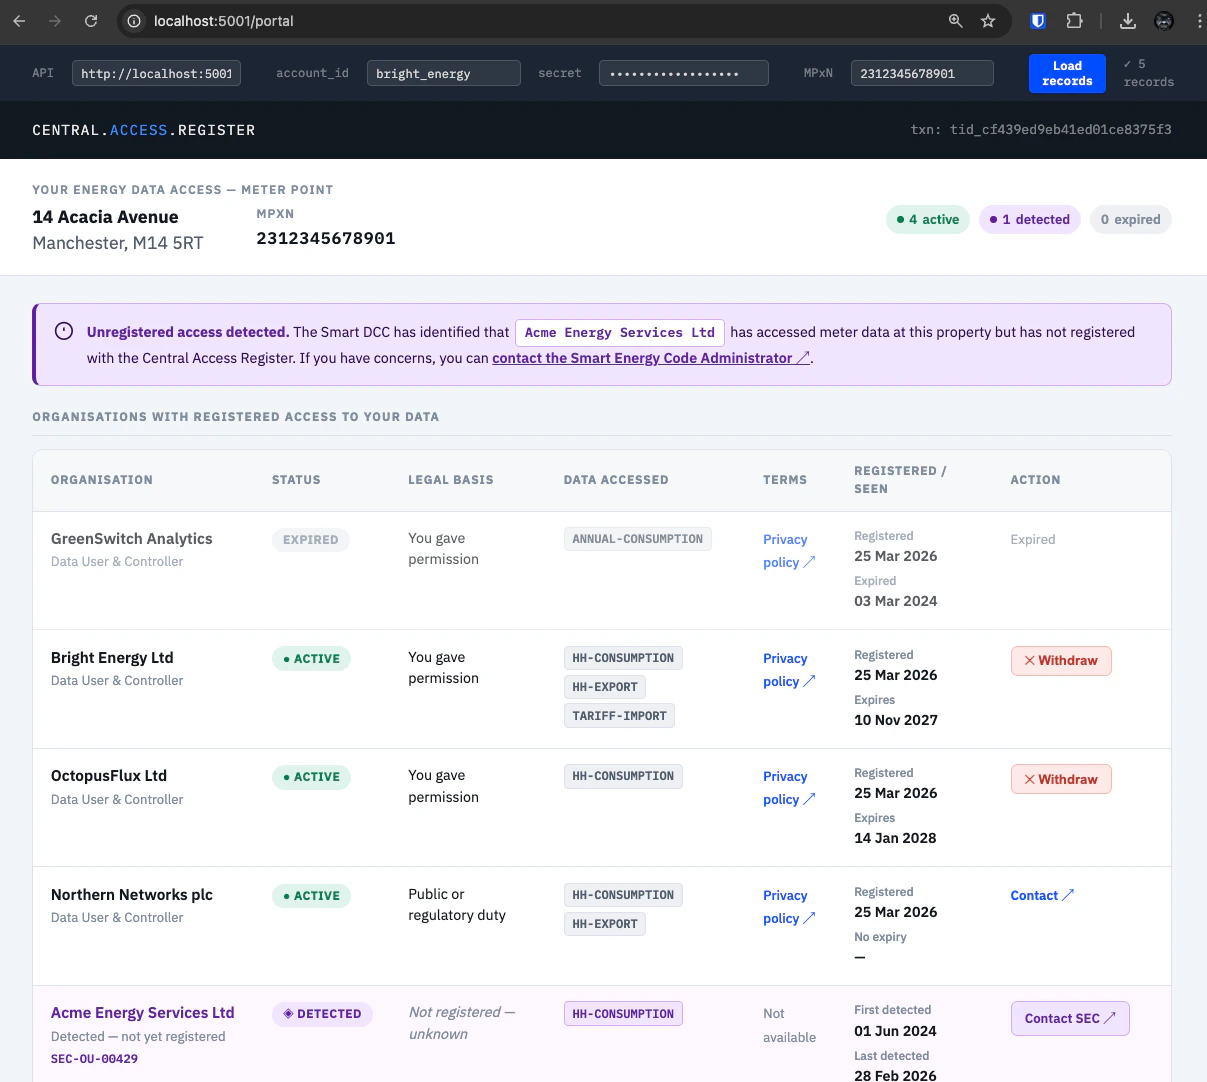1207x1082 pixels.
Task: Go back with the browser back arrow
Action: tap(19, 21)
